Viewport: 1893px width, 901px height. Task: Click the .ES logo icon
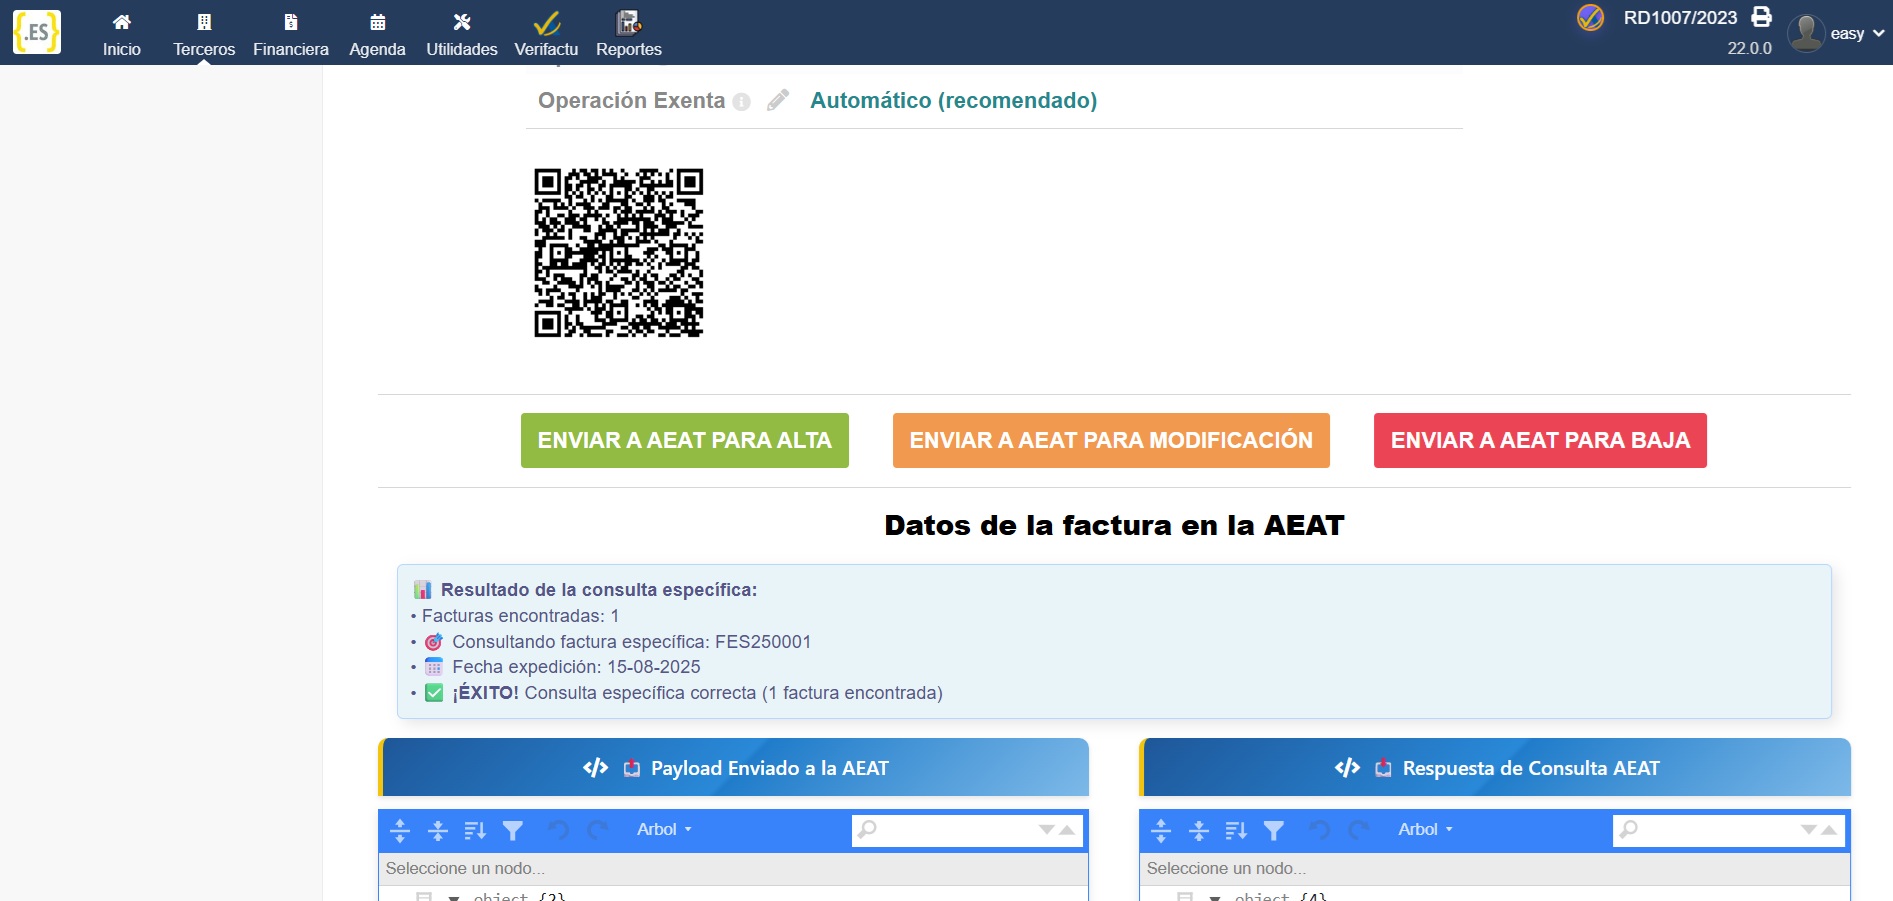pos(37,32)
